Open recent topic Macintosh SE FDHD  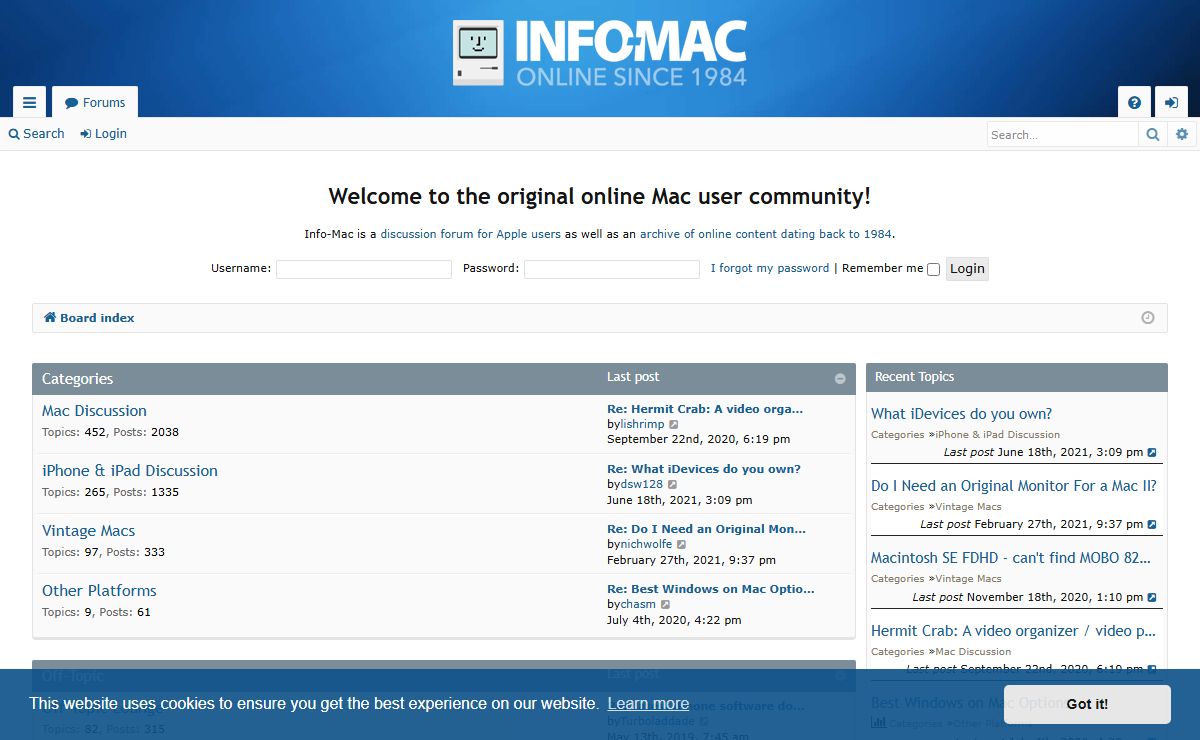(x=1011, y=558)
